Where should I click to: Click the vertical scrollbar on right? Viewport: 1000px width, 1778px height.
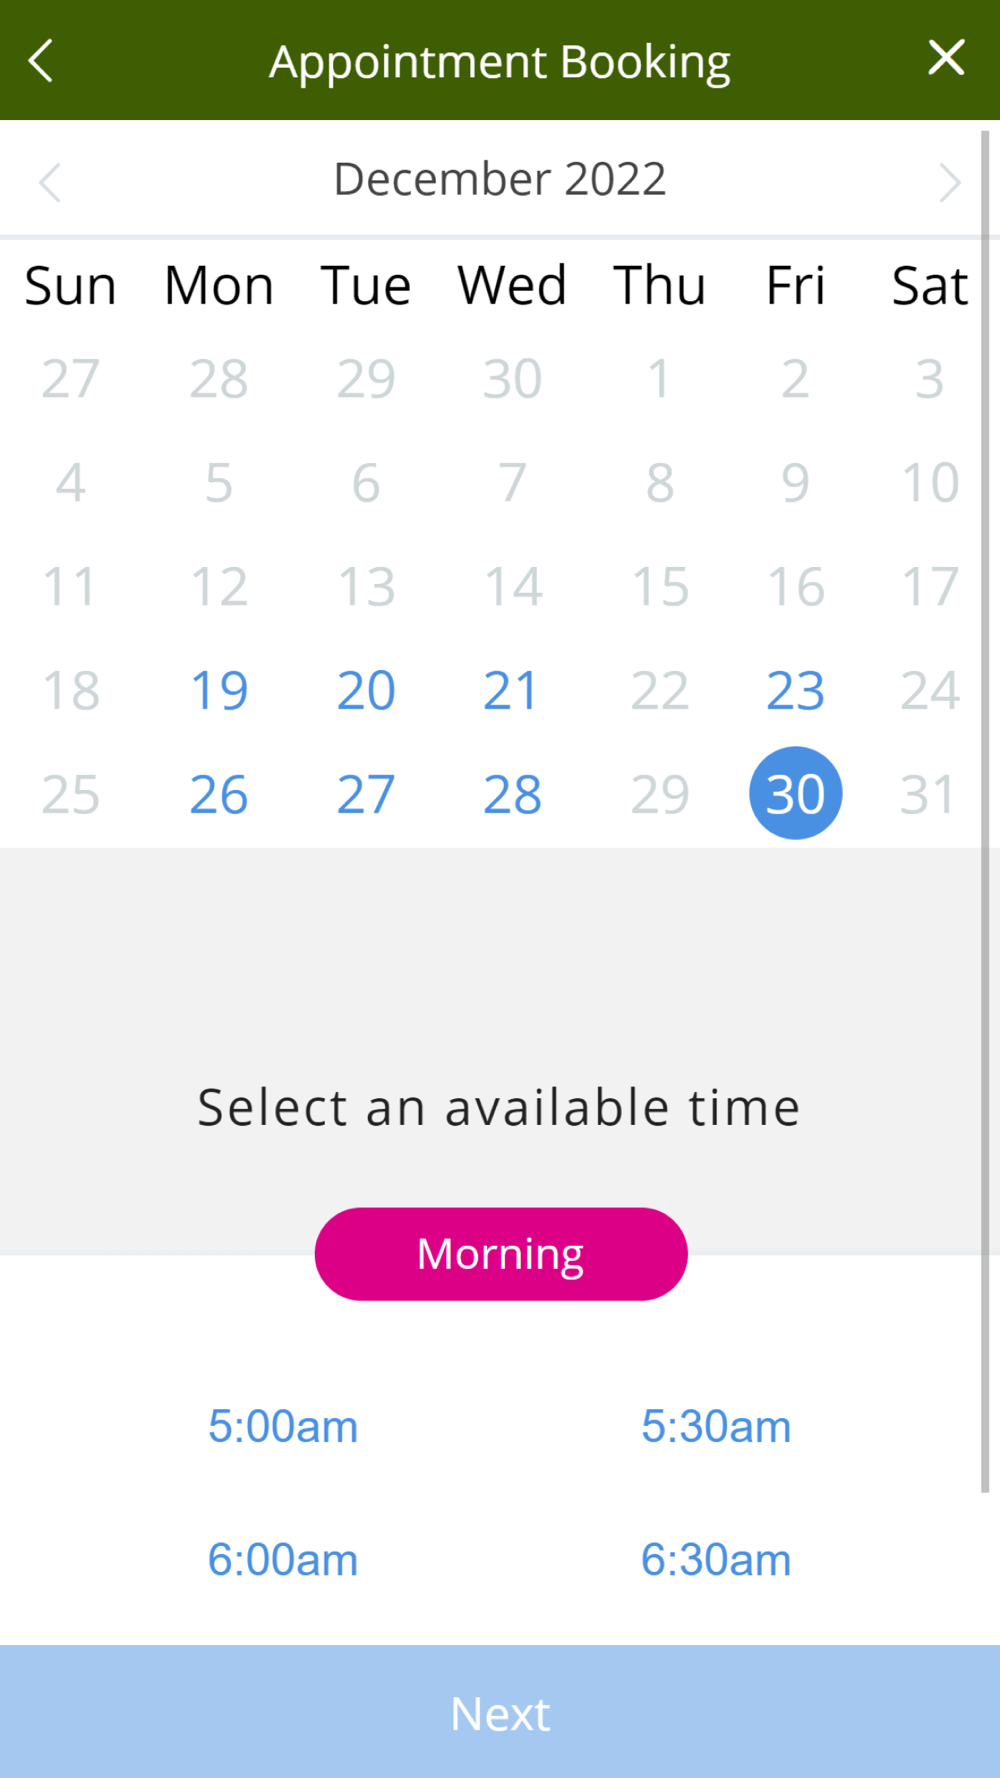[985, 811]
